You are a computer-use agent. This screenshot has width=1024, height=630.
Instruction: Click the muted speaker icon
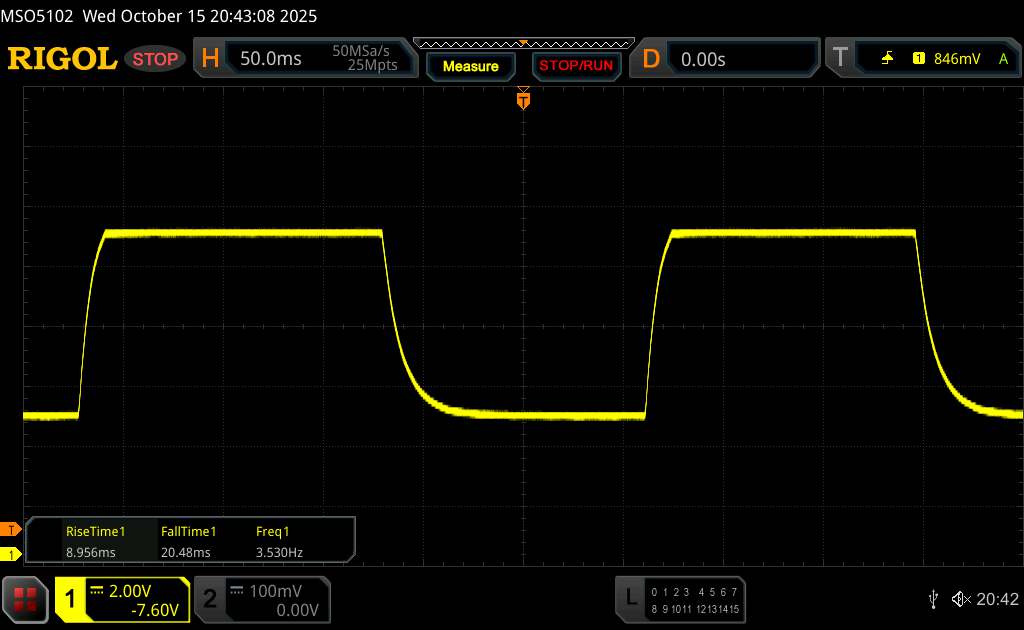pos(960,599)
